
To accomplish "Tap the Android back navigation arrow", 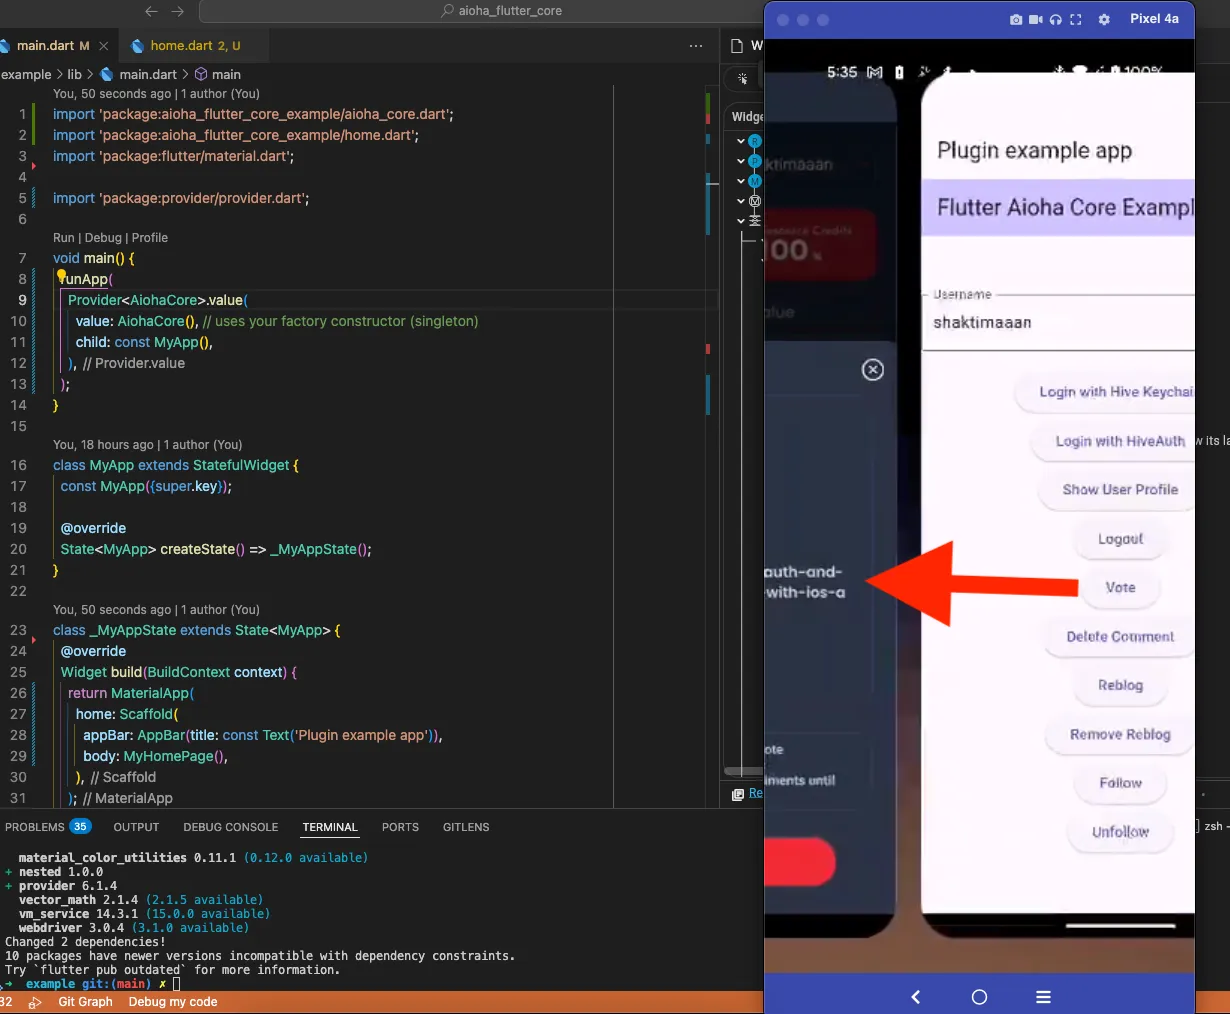I will click(x=915, y=997).
